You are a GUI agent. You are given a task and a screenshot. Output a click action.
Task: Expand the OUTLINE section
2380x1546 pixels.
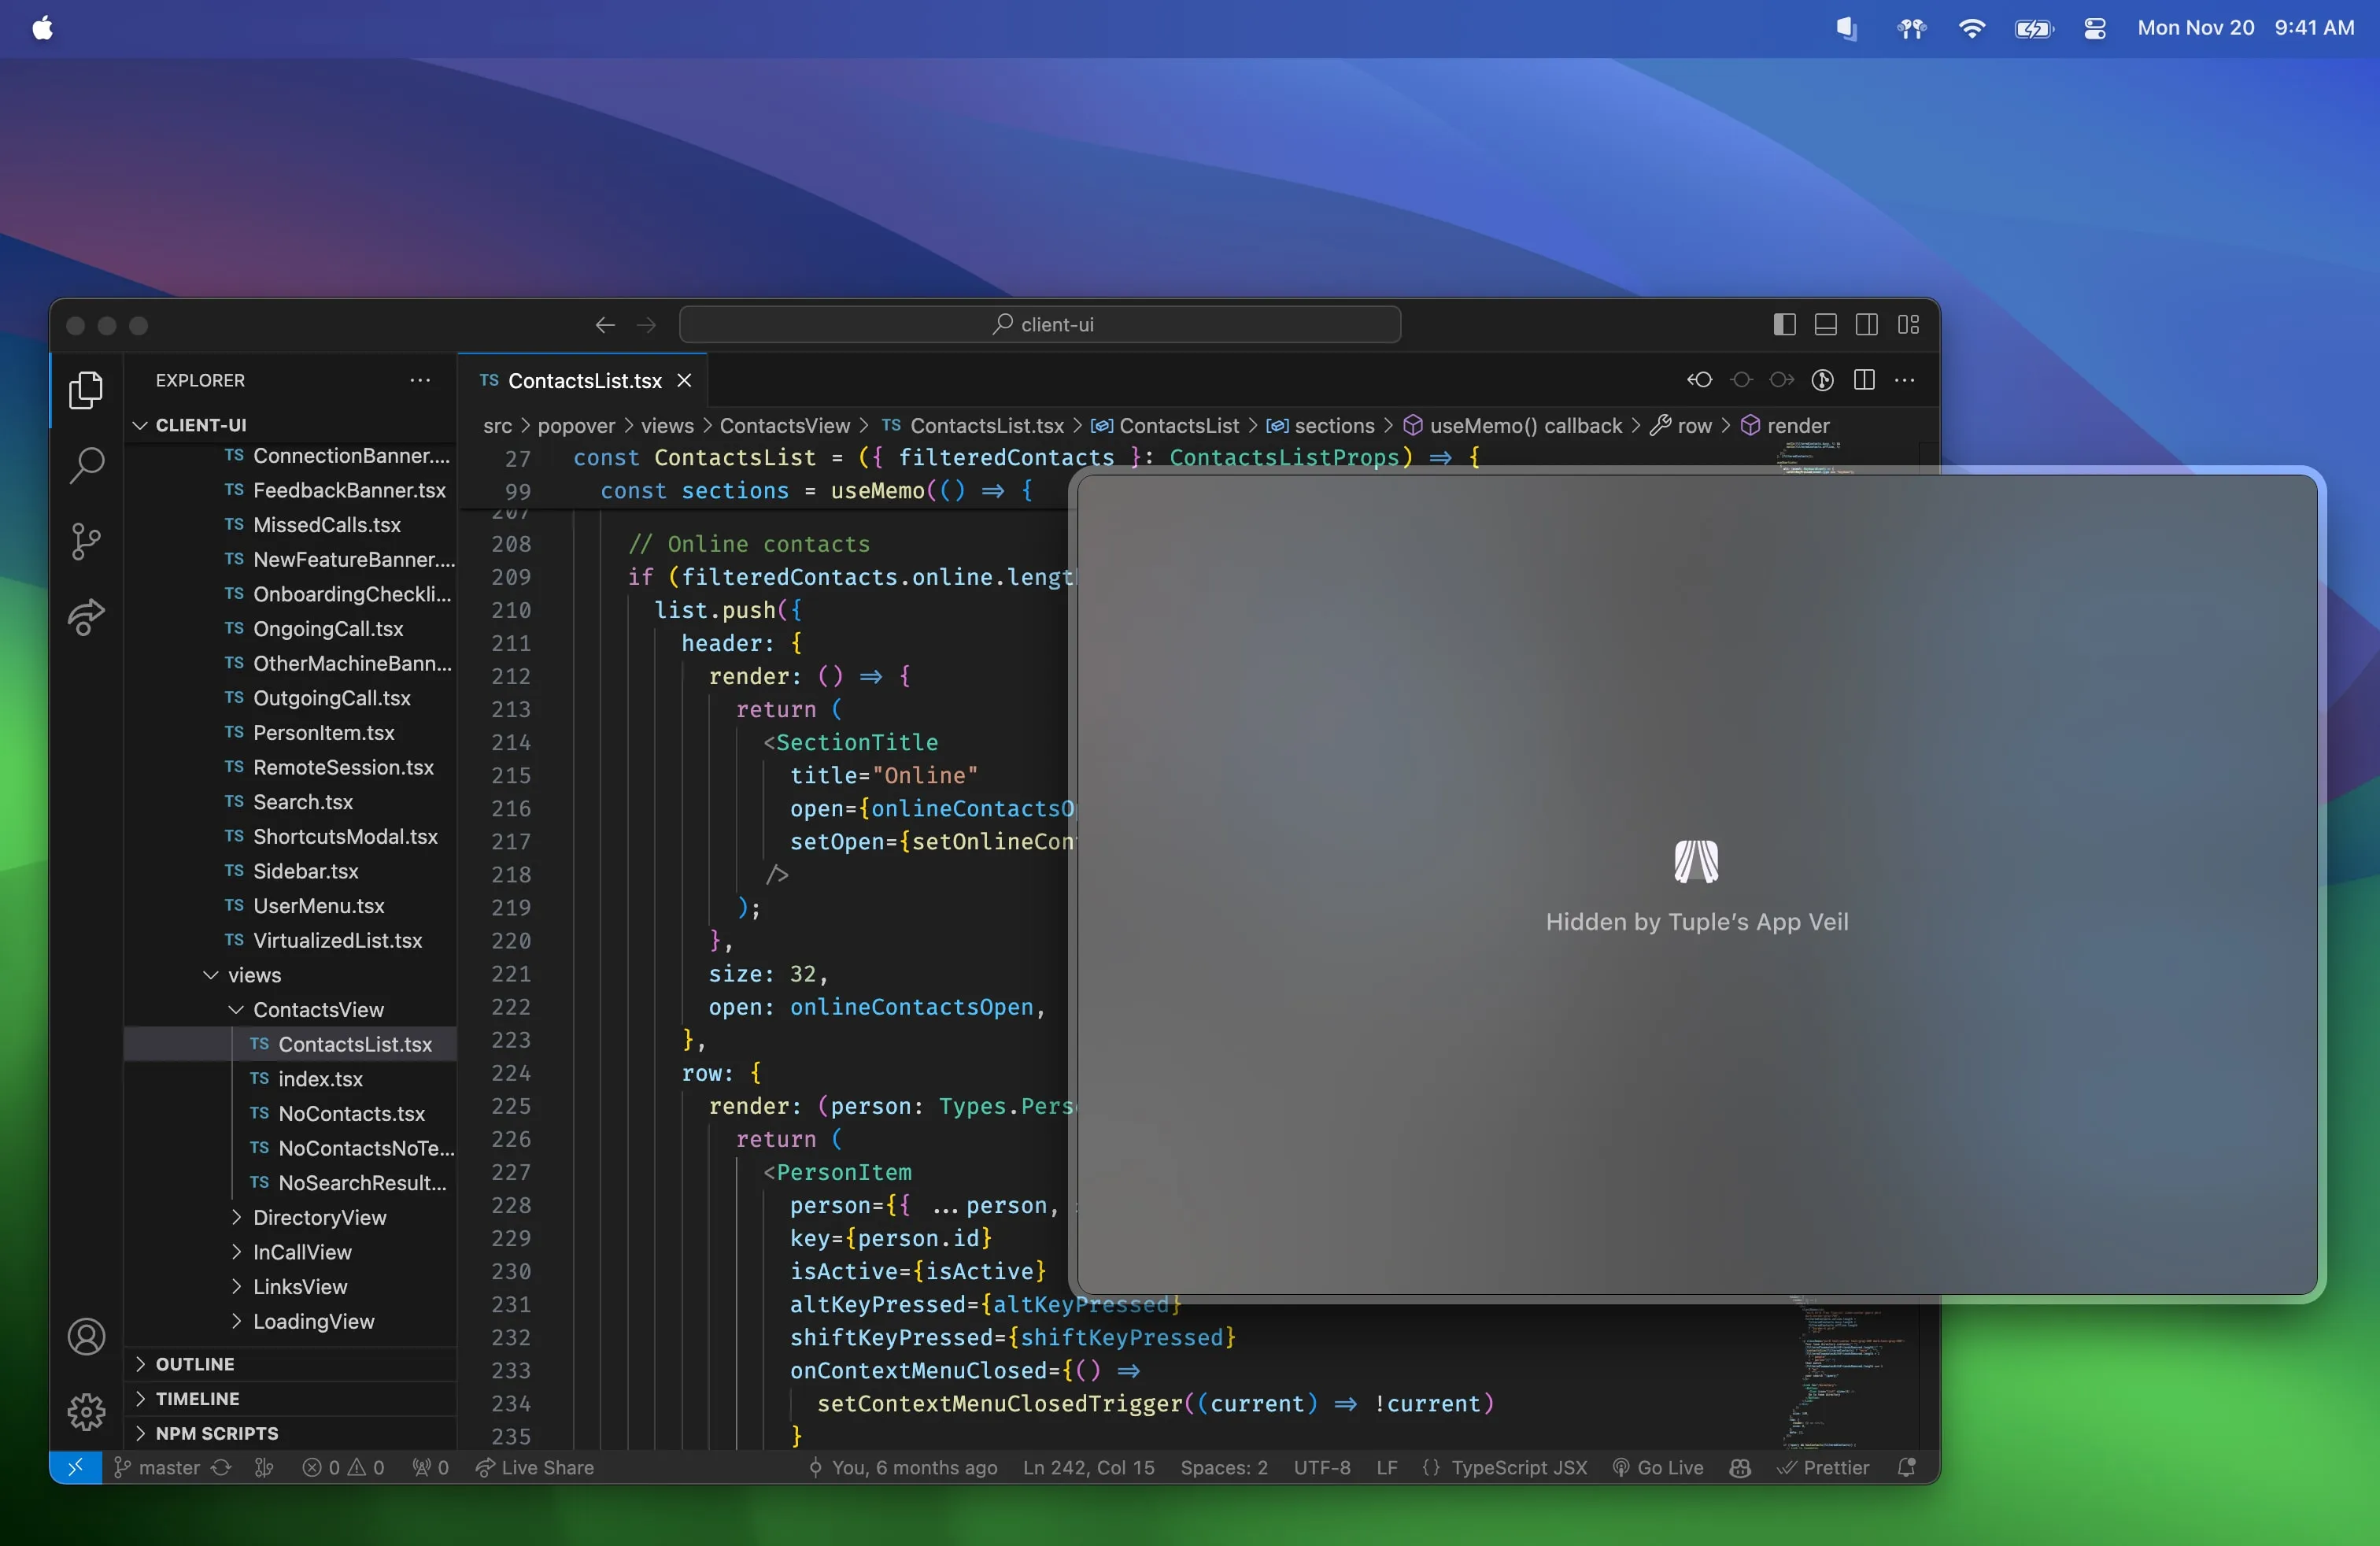[195, 1363]
